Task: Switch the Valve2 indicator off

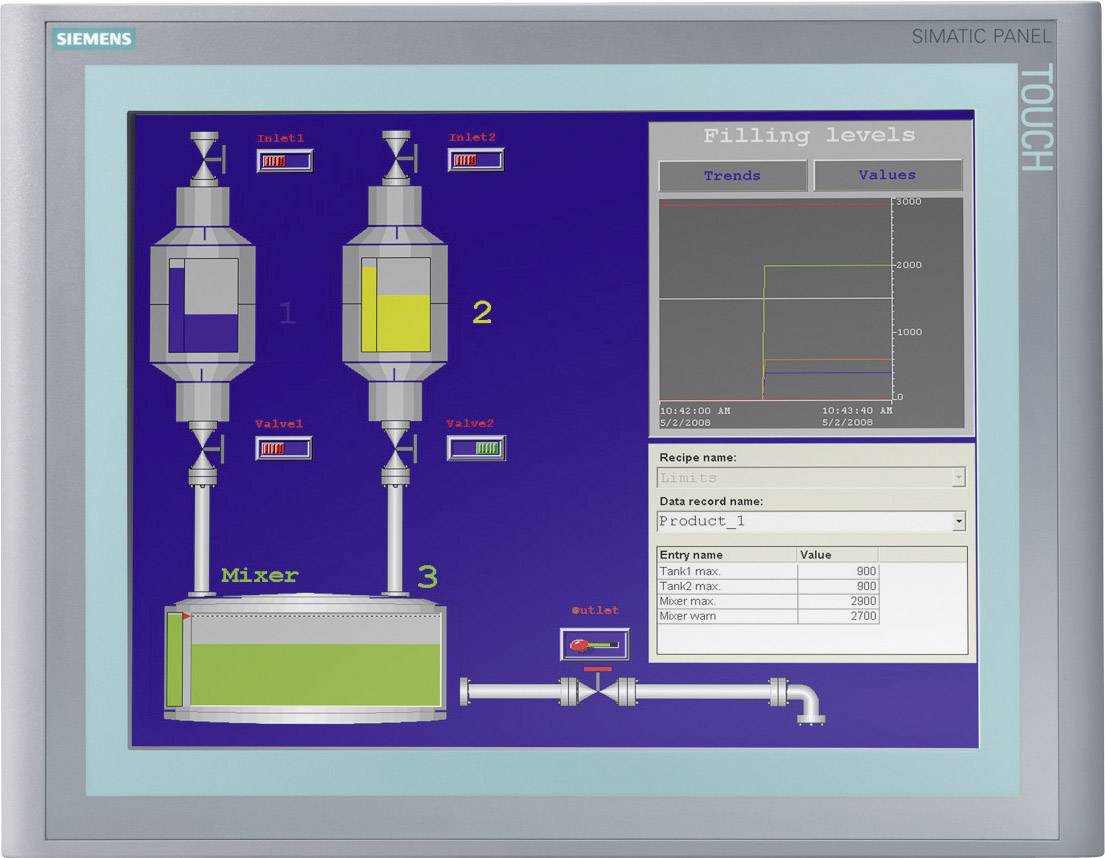Action: coord(477,448)
